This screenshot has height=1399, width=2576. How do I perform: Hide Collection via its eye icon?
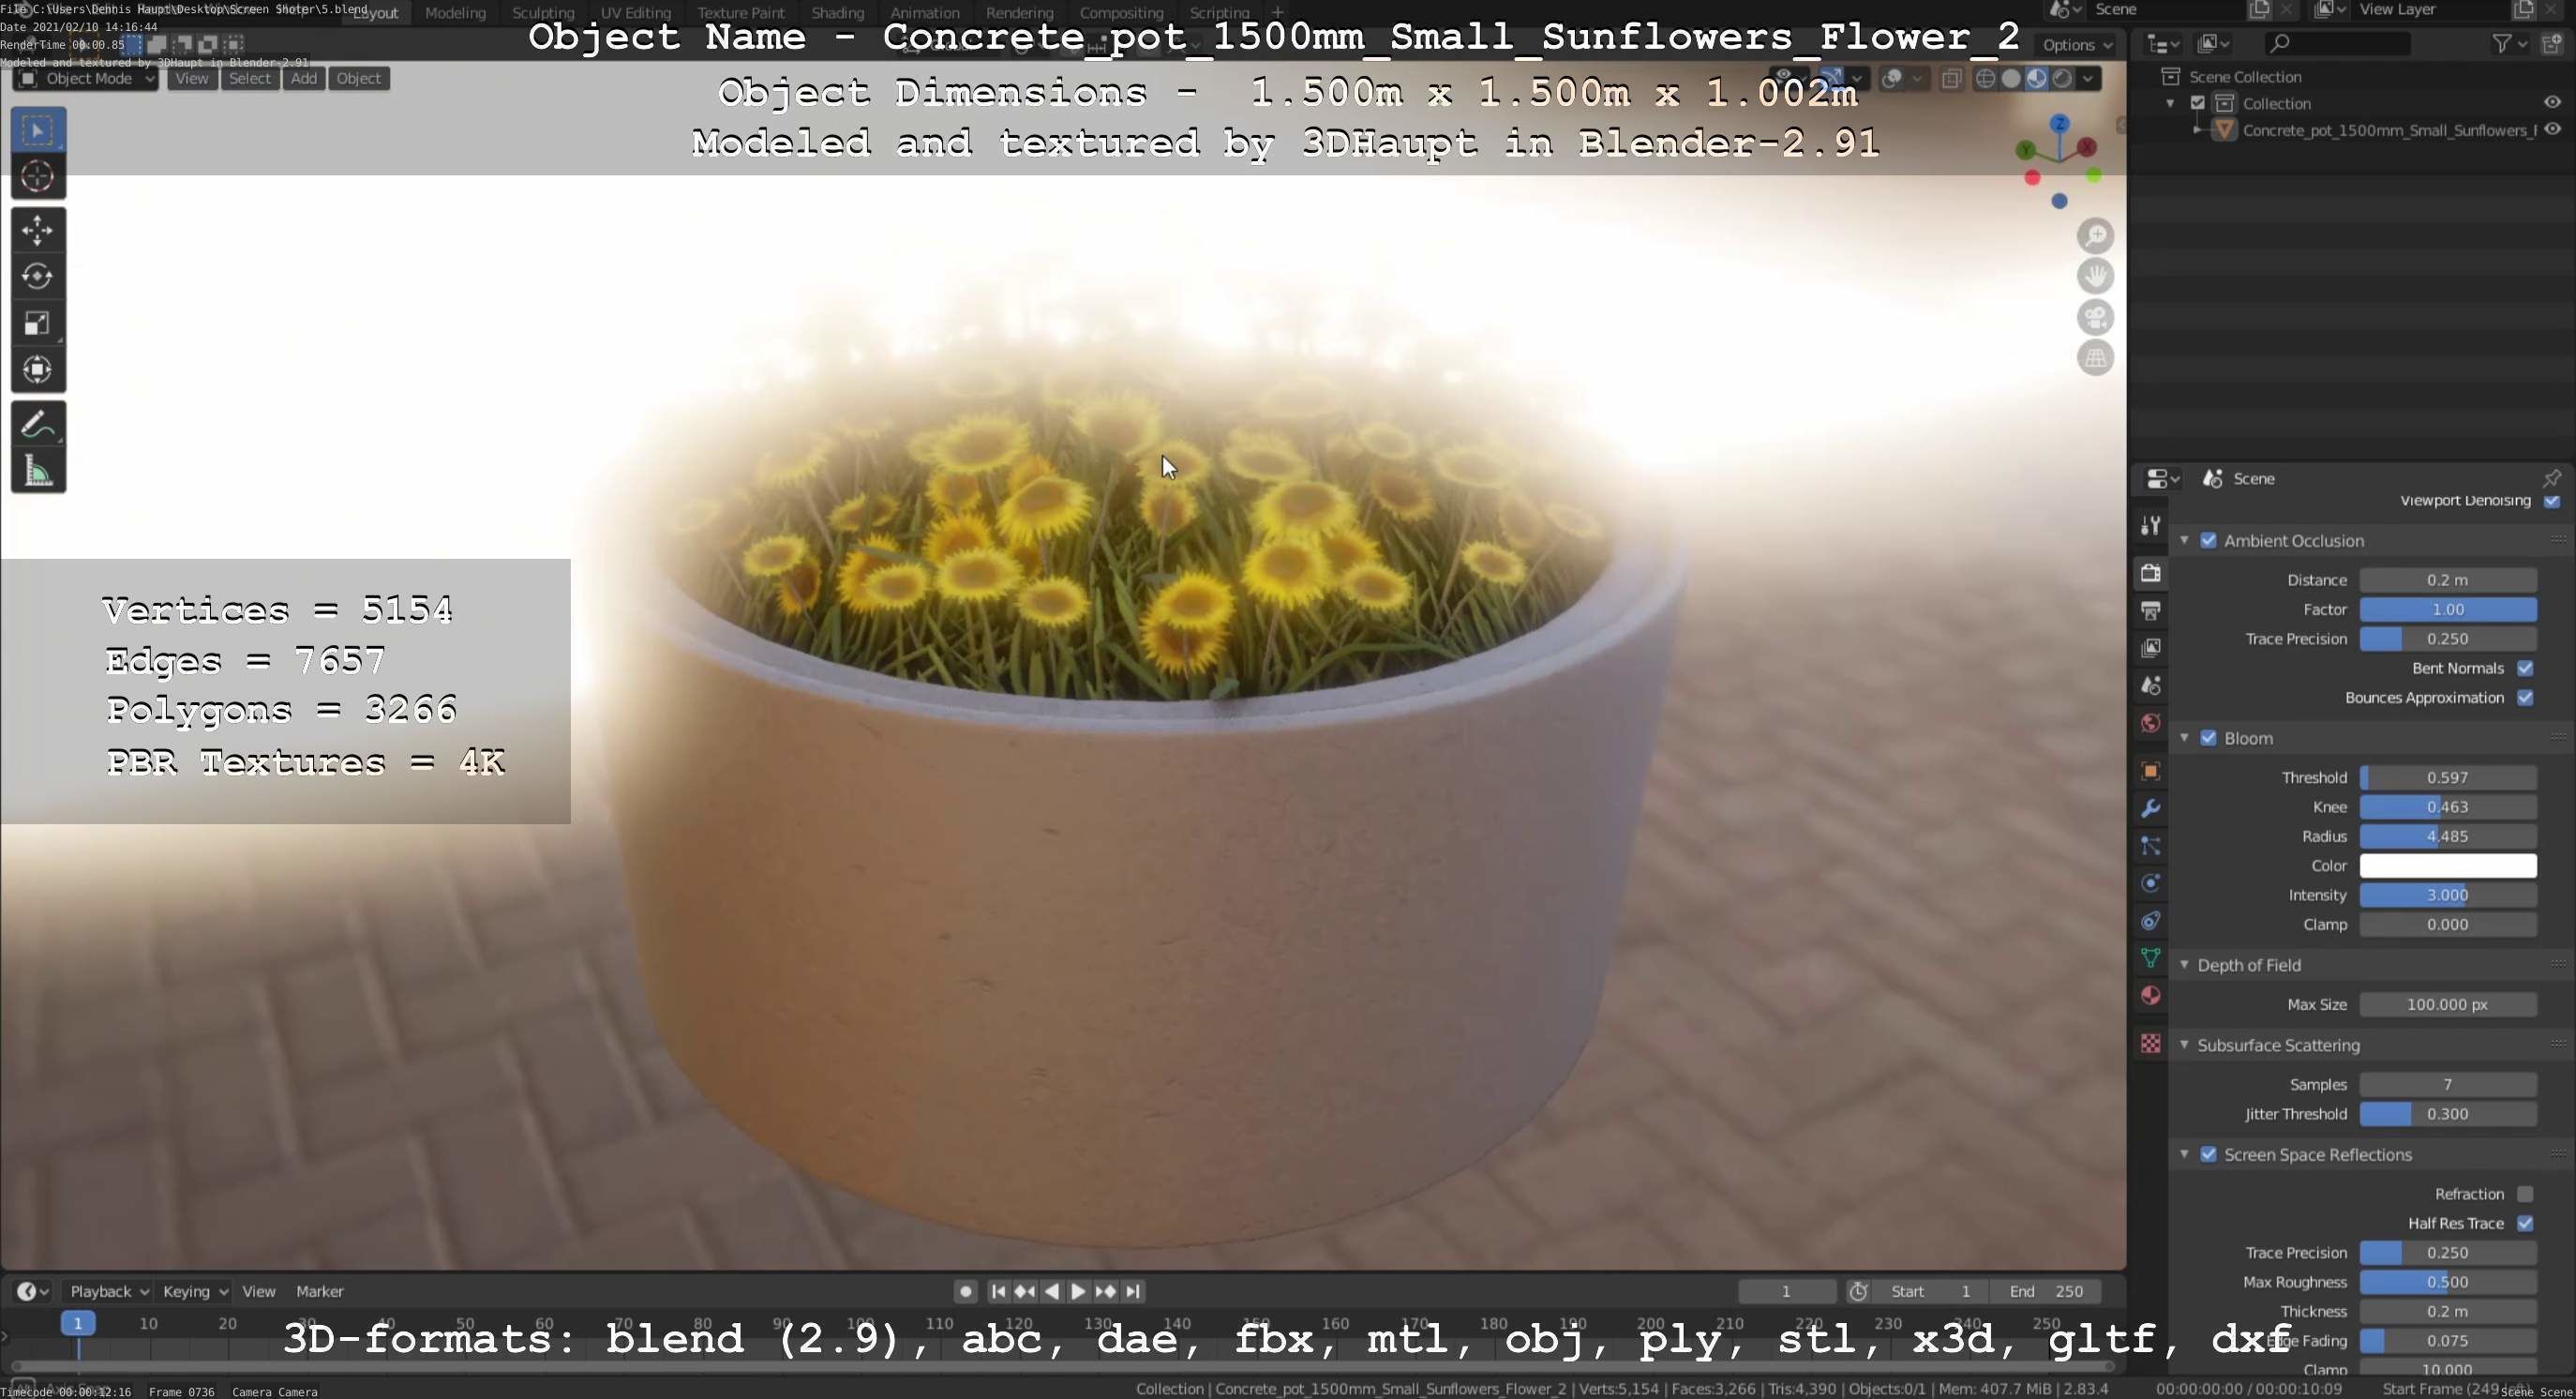(x=2552, y=103)
